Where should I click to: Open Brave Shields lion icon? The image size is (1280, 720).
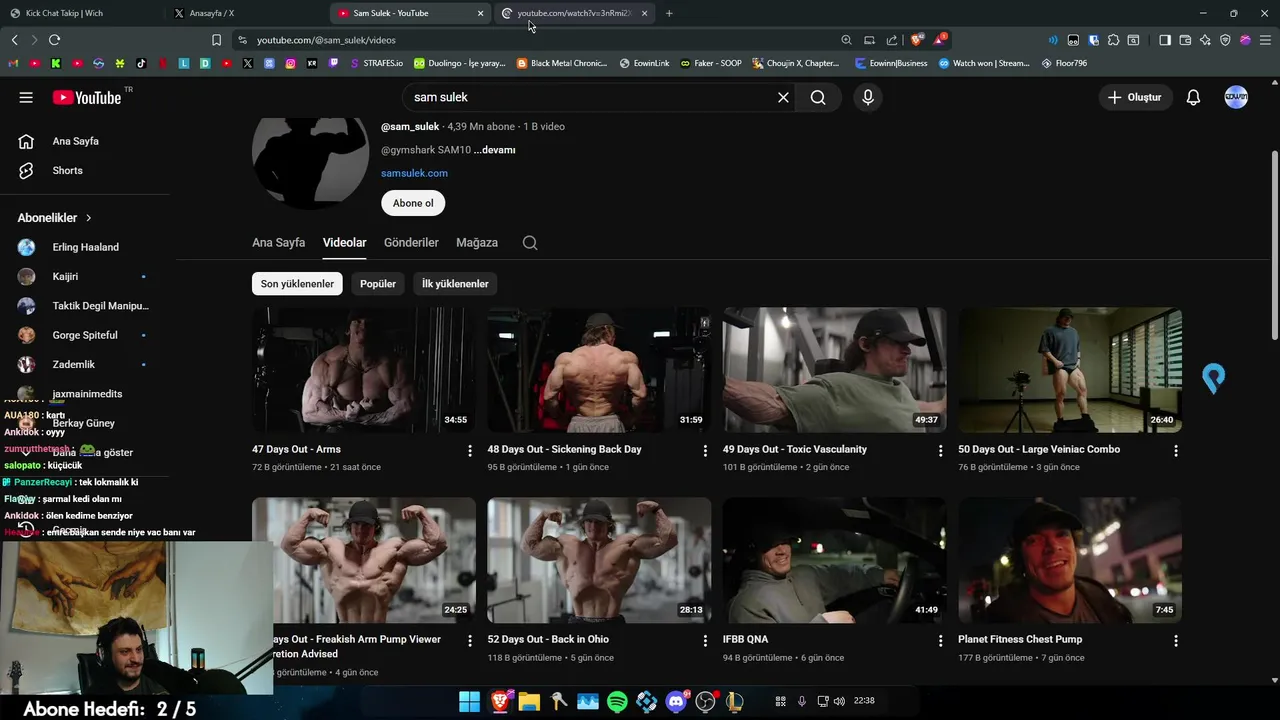(x=916, y=40)
